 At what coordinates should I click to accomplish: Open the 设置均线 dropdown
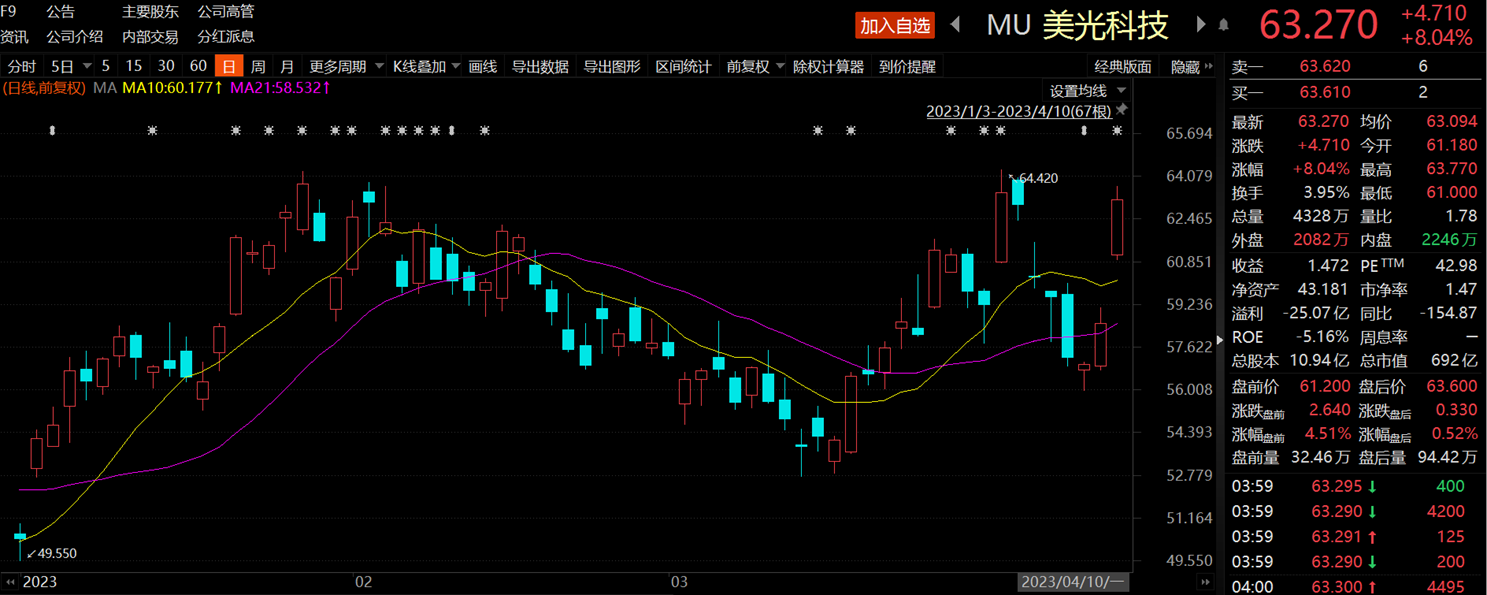(1086, 91)
